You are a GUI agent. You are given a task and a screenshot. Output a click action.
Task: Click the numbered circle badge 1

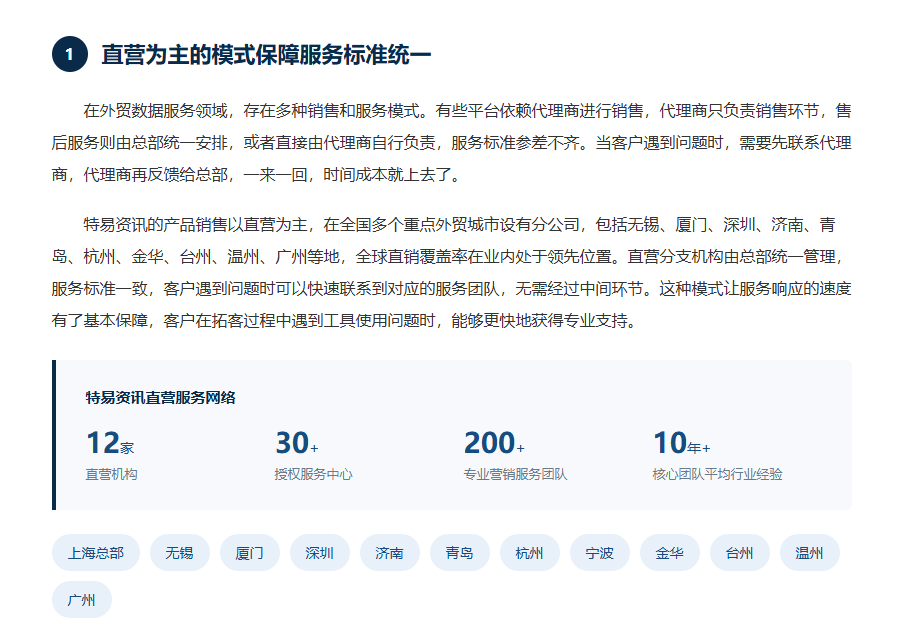pos(70,54)
